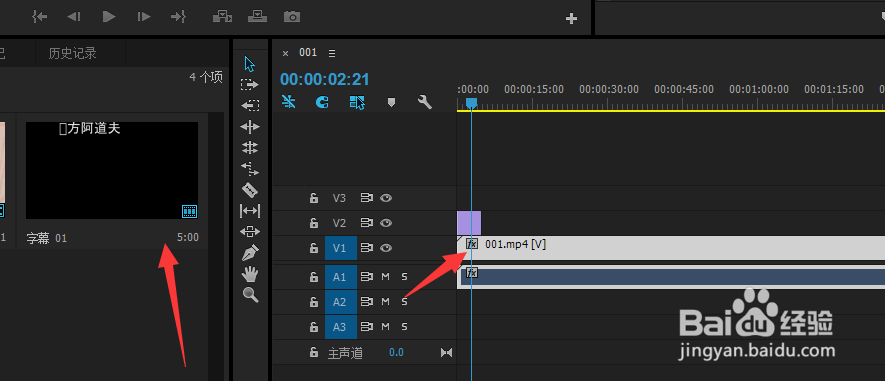Select the Rate Stretch tool

pos(249,168)
